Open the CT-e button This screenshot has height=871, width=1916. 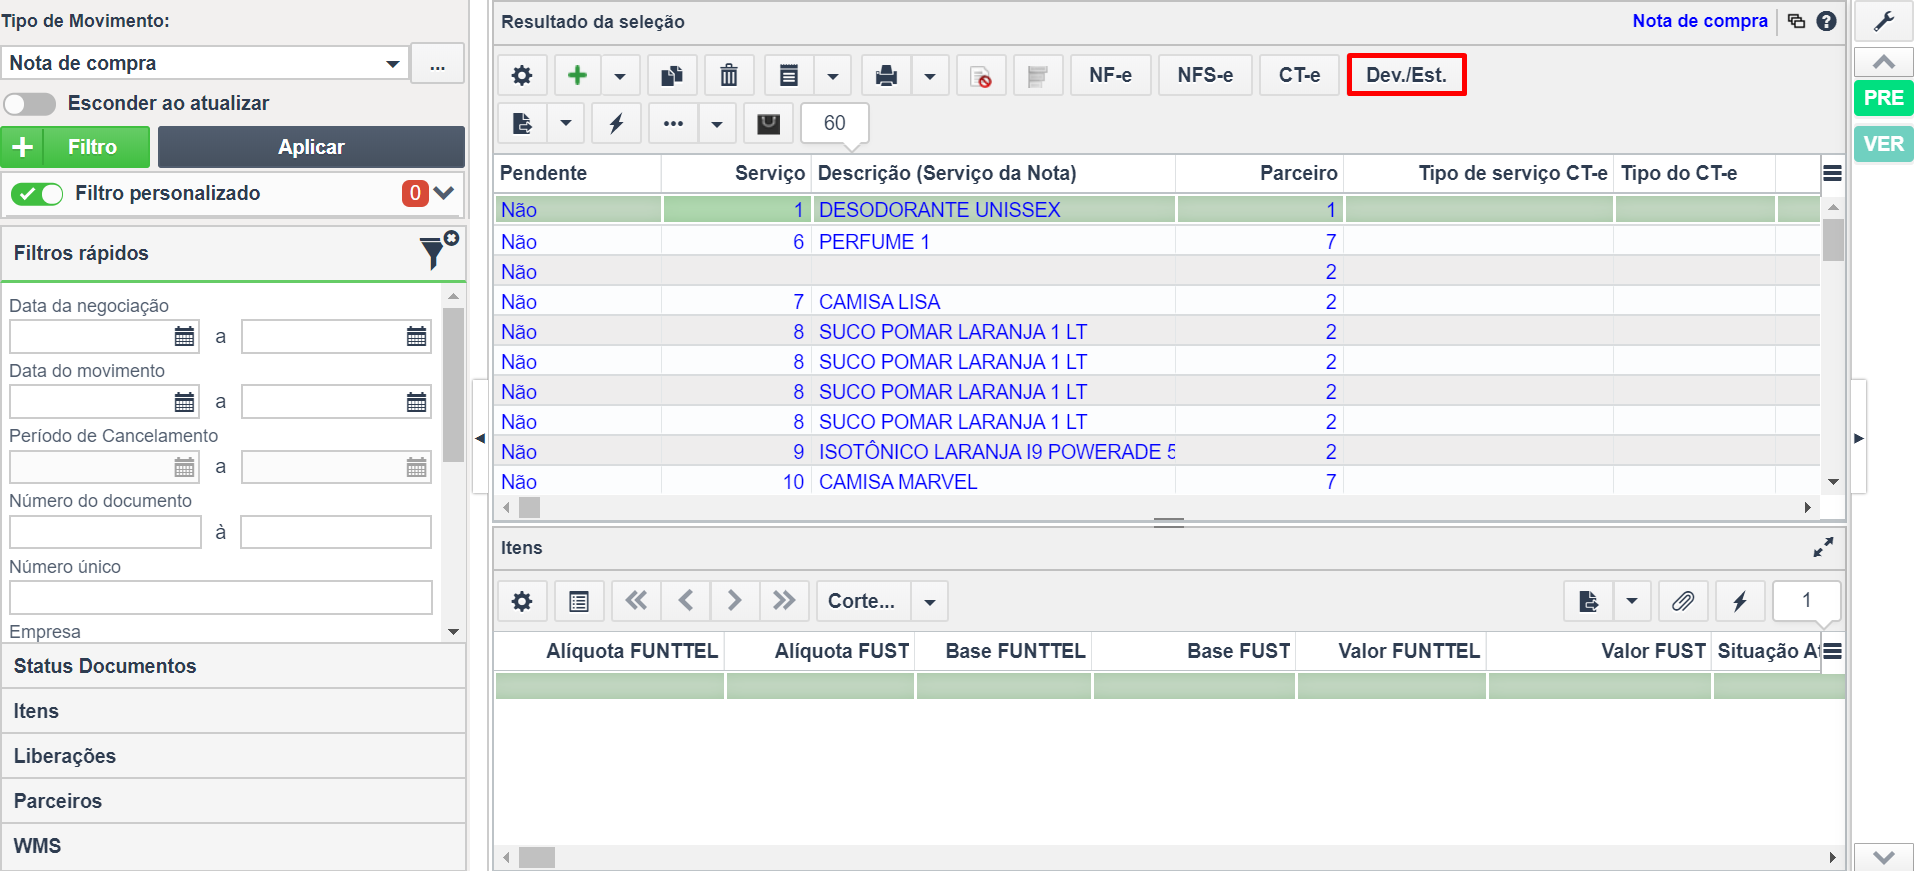click(x=1299, y=75)
